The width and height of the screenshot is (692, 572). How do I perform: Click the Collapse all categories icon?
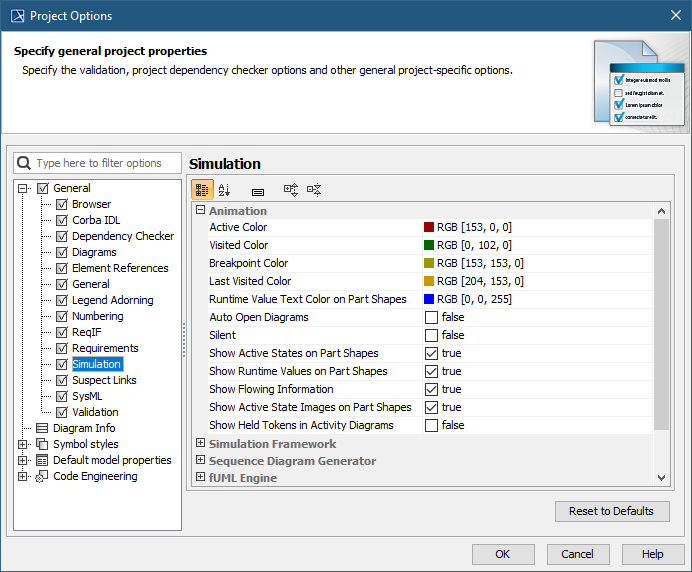click(x=314, y=190)
